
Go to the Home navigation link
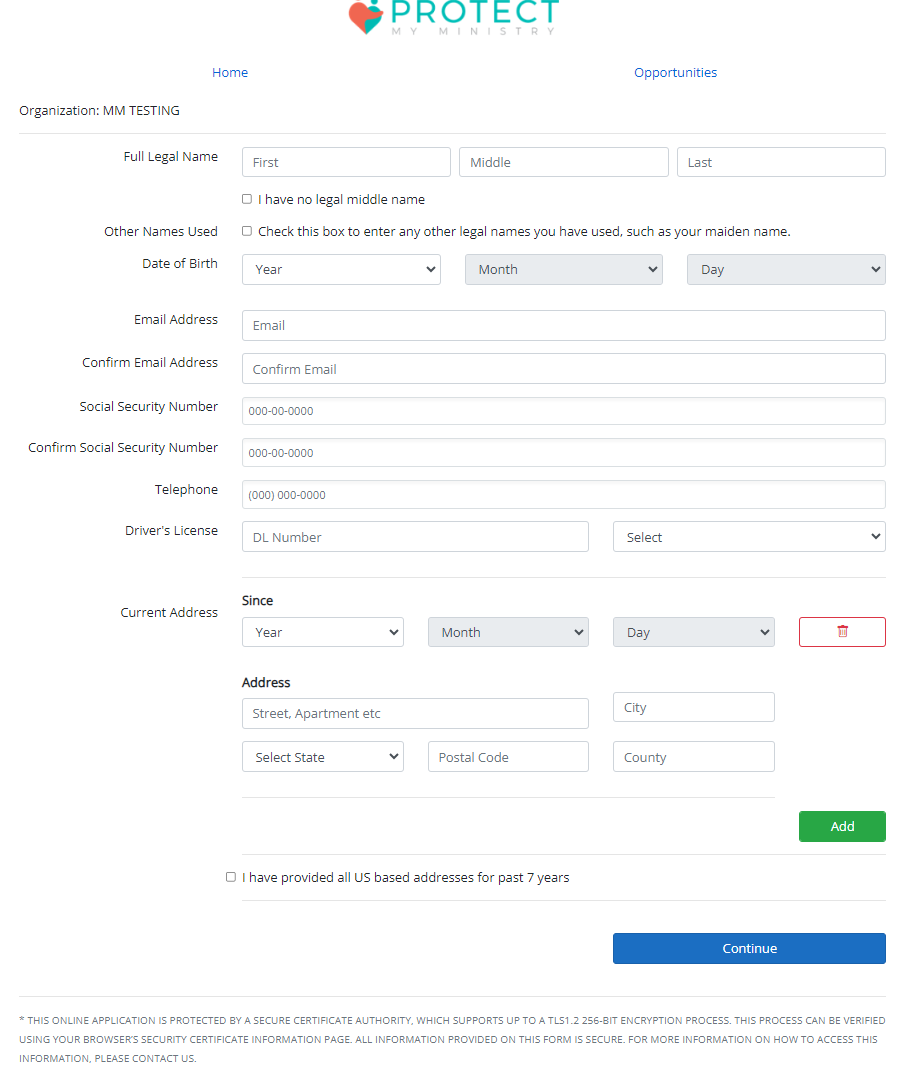(x=230, y=72)
